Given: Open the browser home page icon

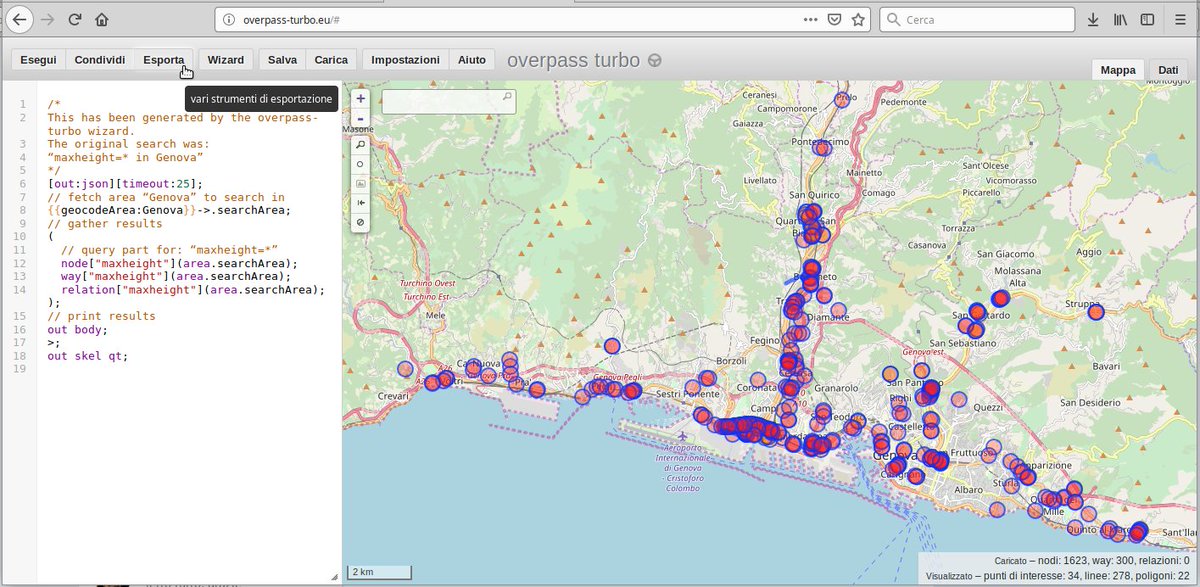Looking at the screenshot, I should [x=101, y=19].
